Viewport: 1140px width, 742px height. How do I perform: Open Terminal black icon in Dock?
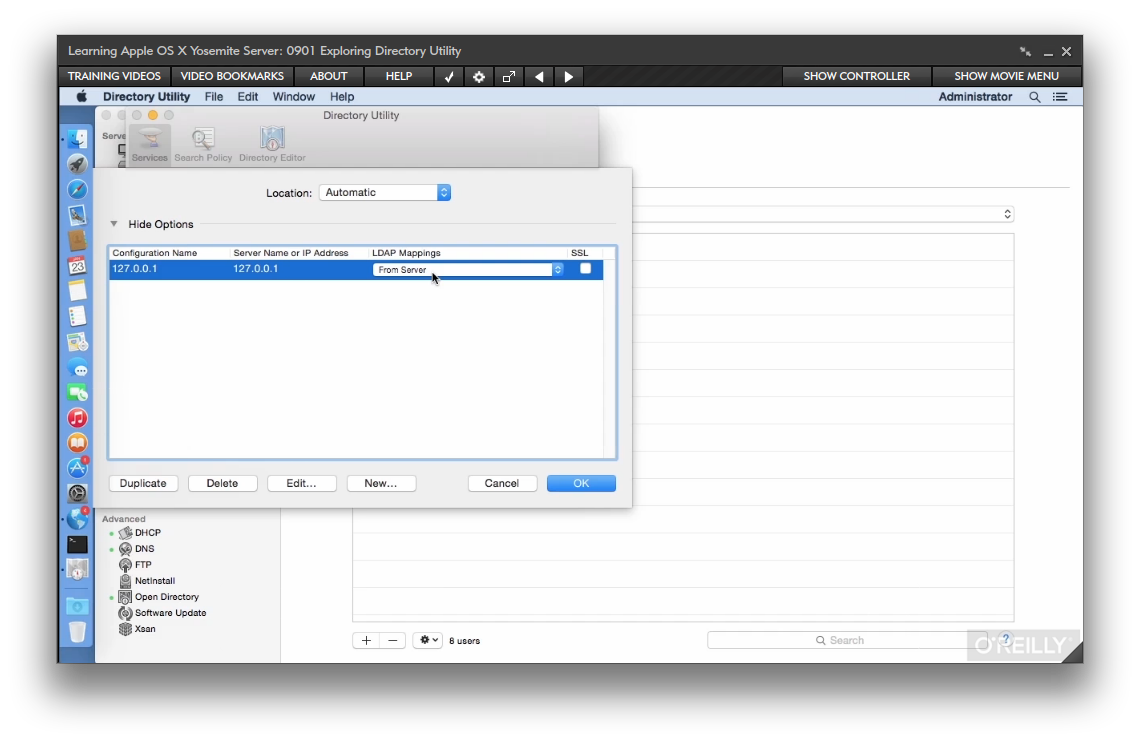pyautogui.click(x=77, y=544)
